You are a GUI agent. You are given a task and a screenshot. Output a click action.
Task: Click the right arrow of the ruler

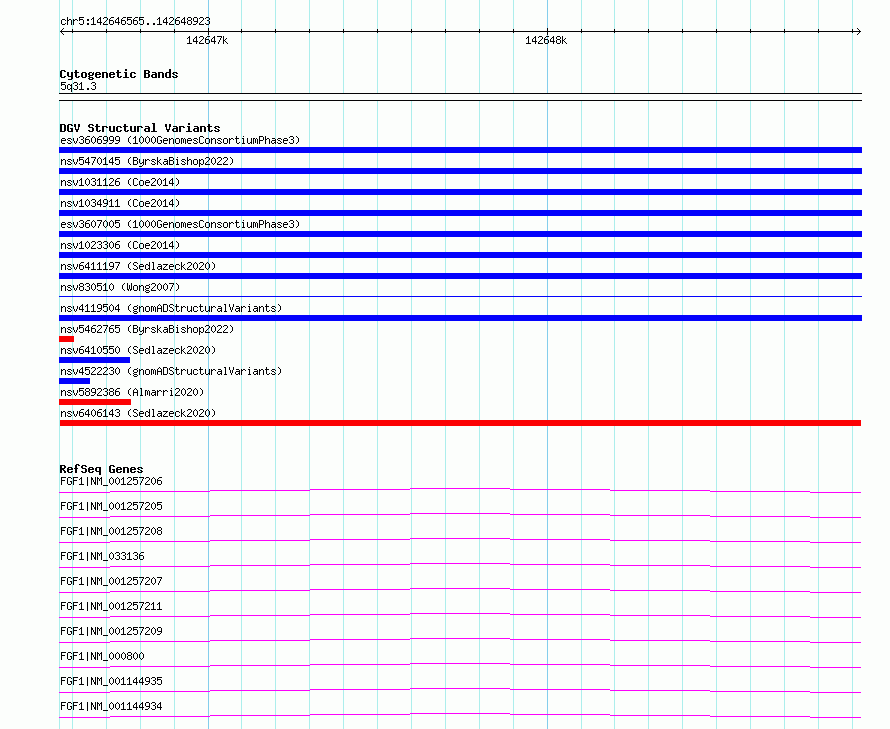pos(858,31)
